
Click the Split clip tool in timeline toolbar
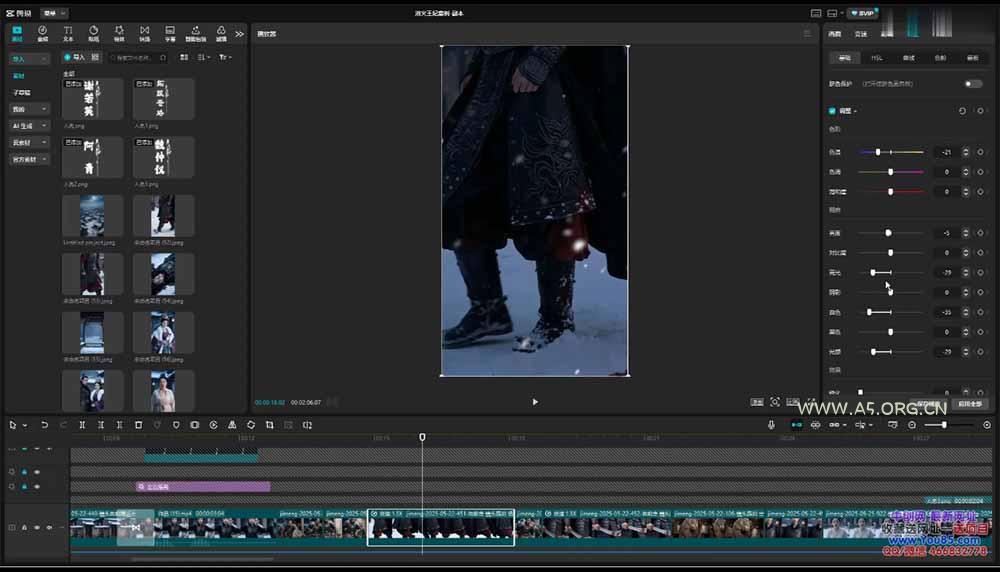coord(82,425)
